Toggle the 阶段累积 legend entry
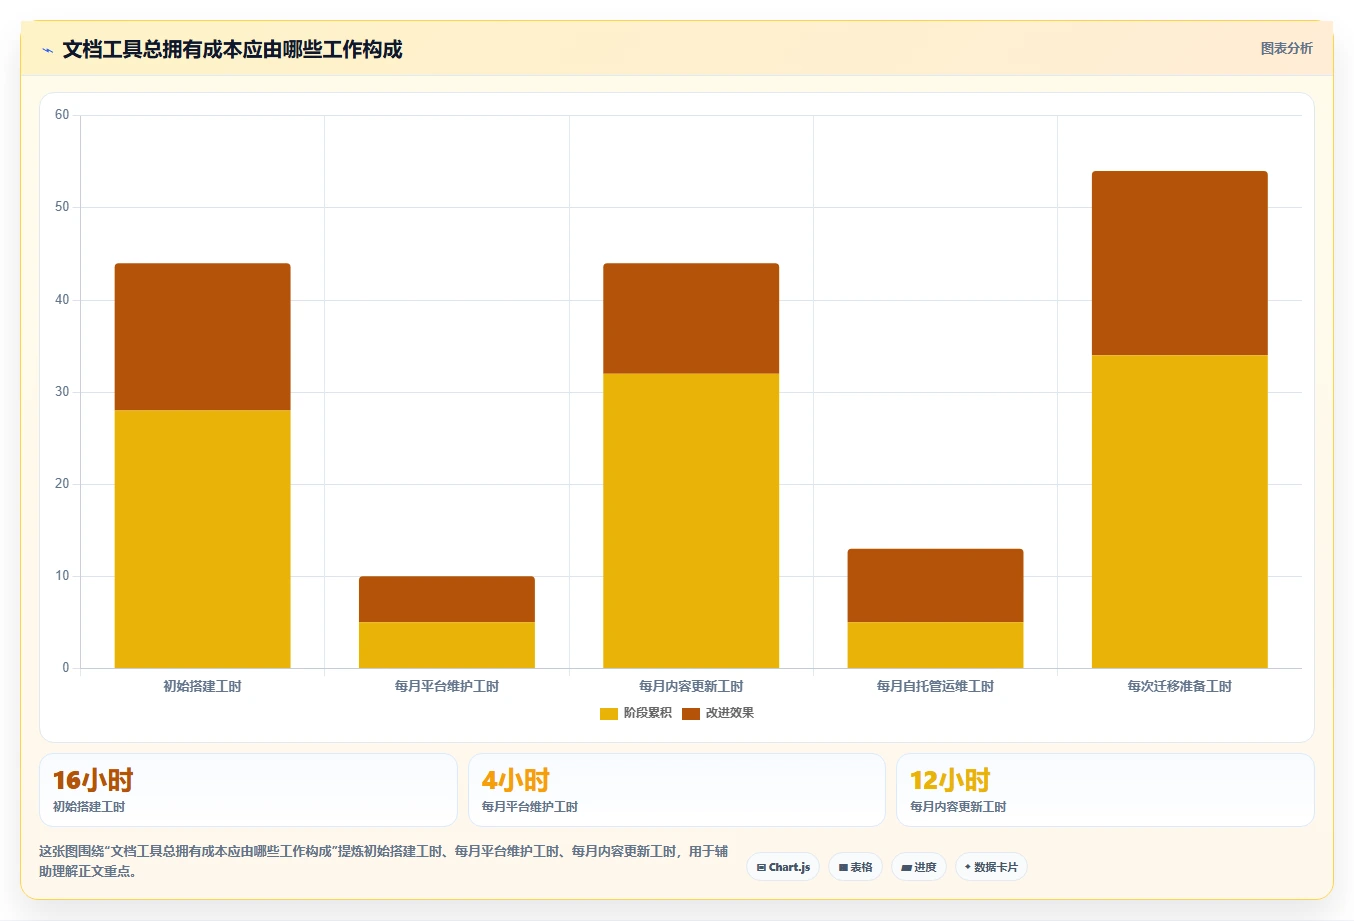Viewport: 1354px width, 921px height. tap(636, 713)
